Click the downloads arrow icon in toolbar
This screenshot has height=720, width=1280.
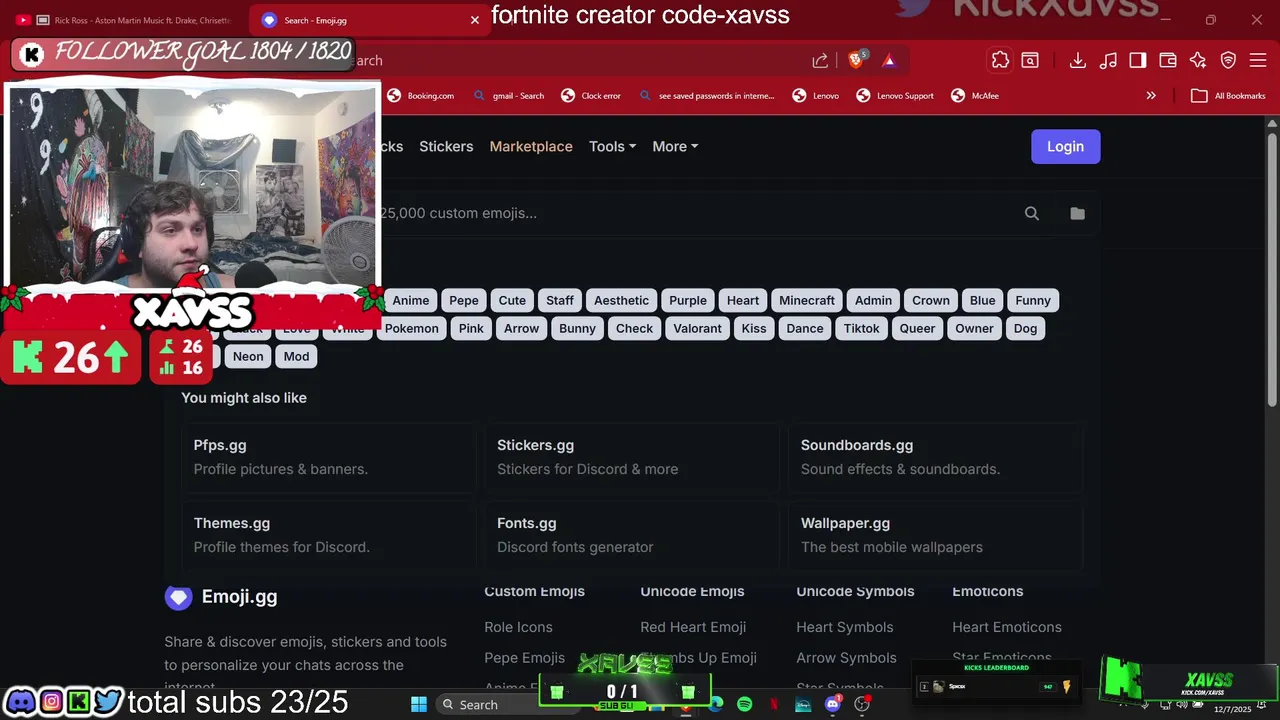click(1078, 60)
